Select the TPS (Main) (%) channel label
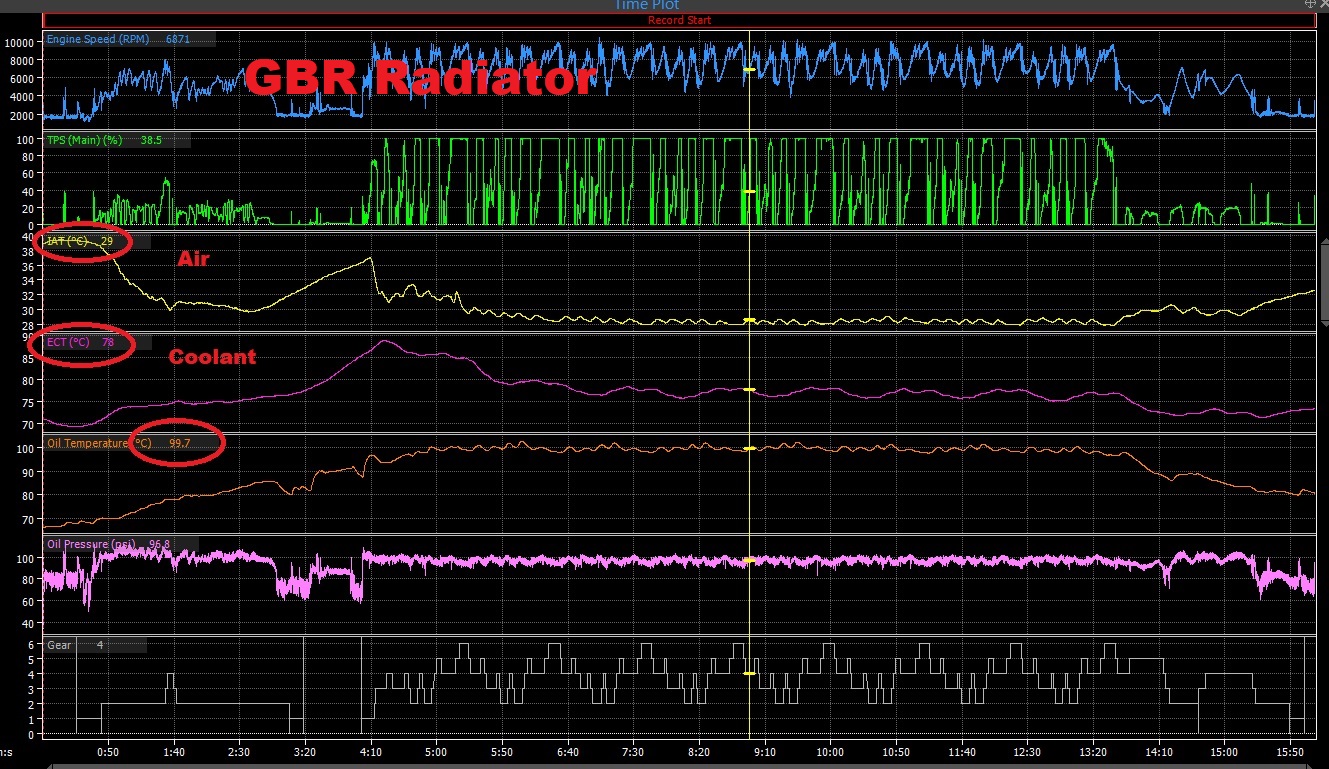Image resolution: width=1329 pixels, height=769 pixels. (84, 141)
